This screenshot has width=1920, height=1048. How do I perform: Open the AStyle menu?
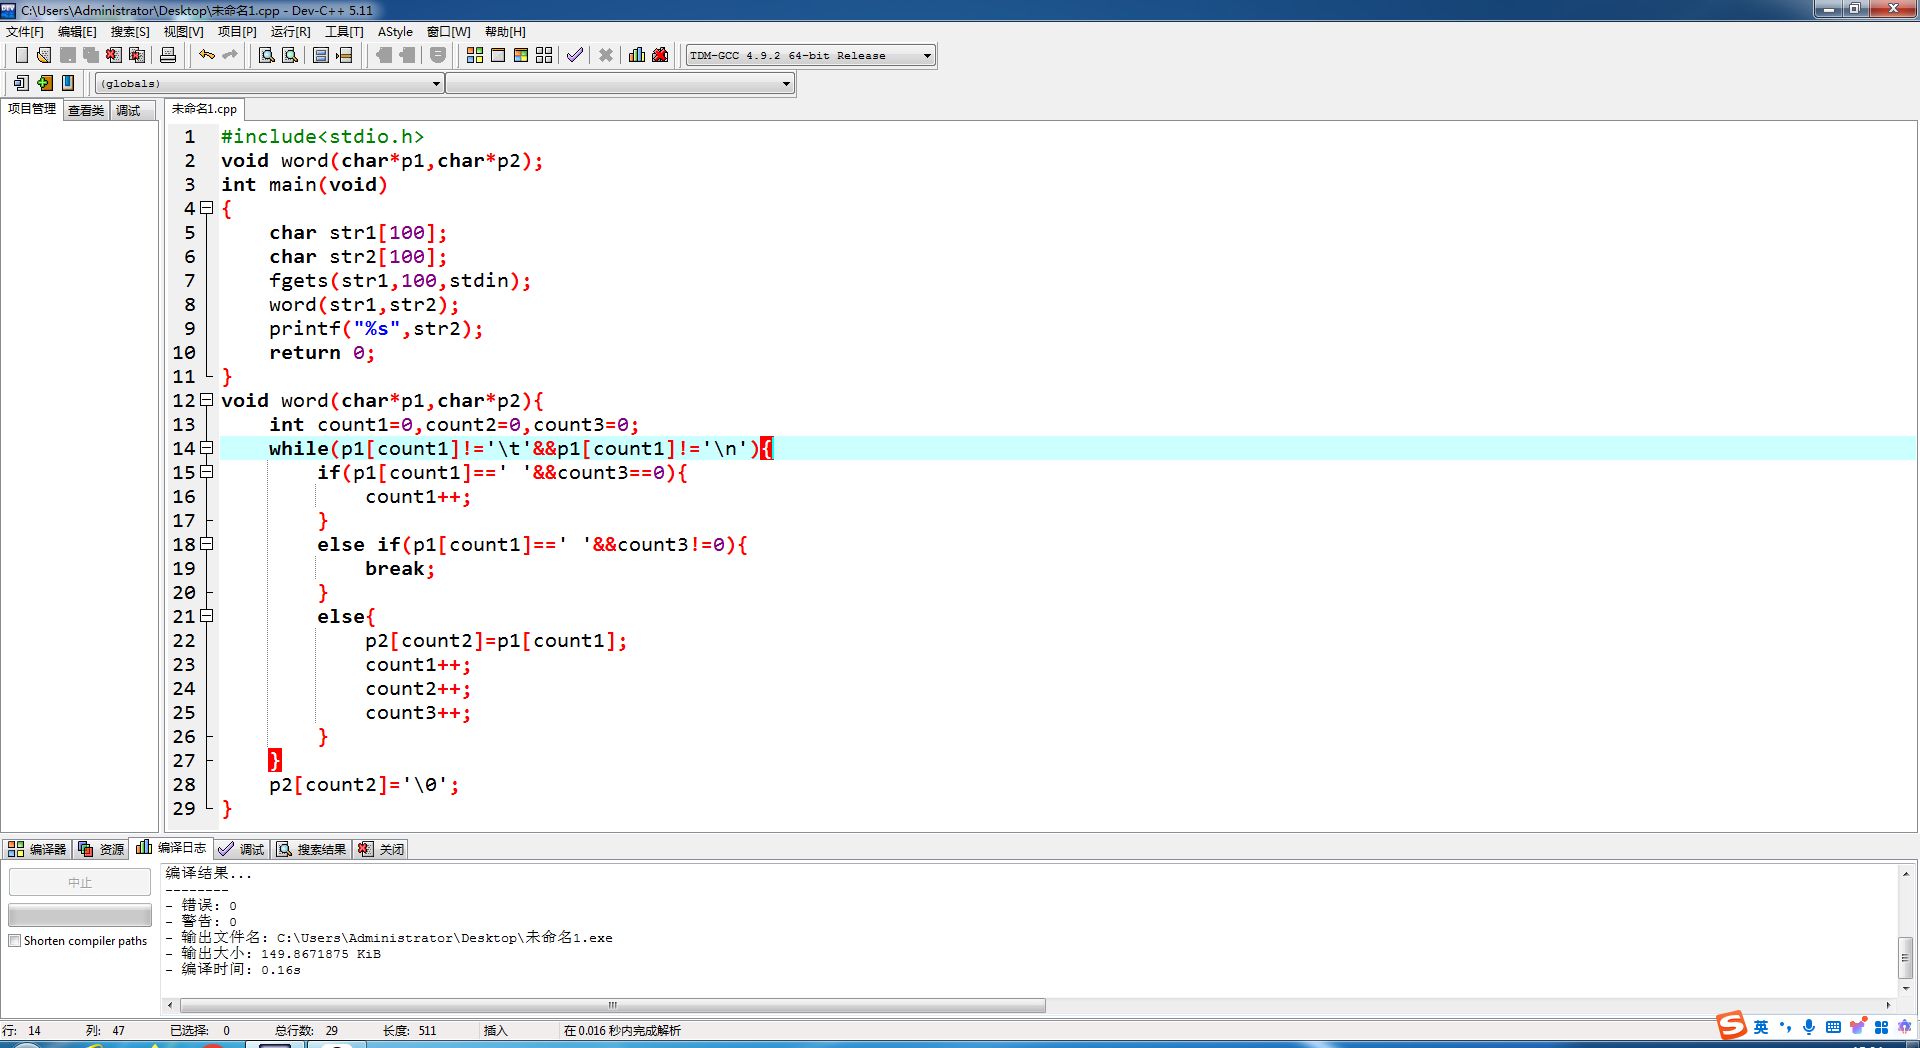pyautogui.click(x=395, y=32)
